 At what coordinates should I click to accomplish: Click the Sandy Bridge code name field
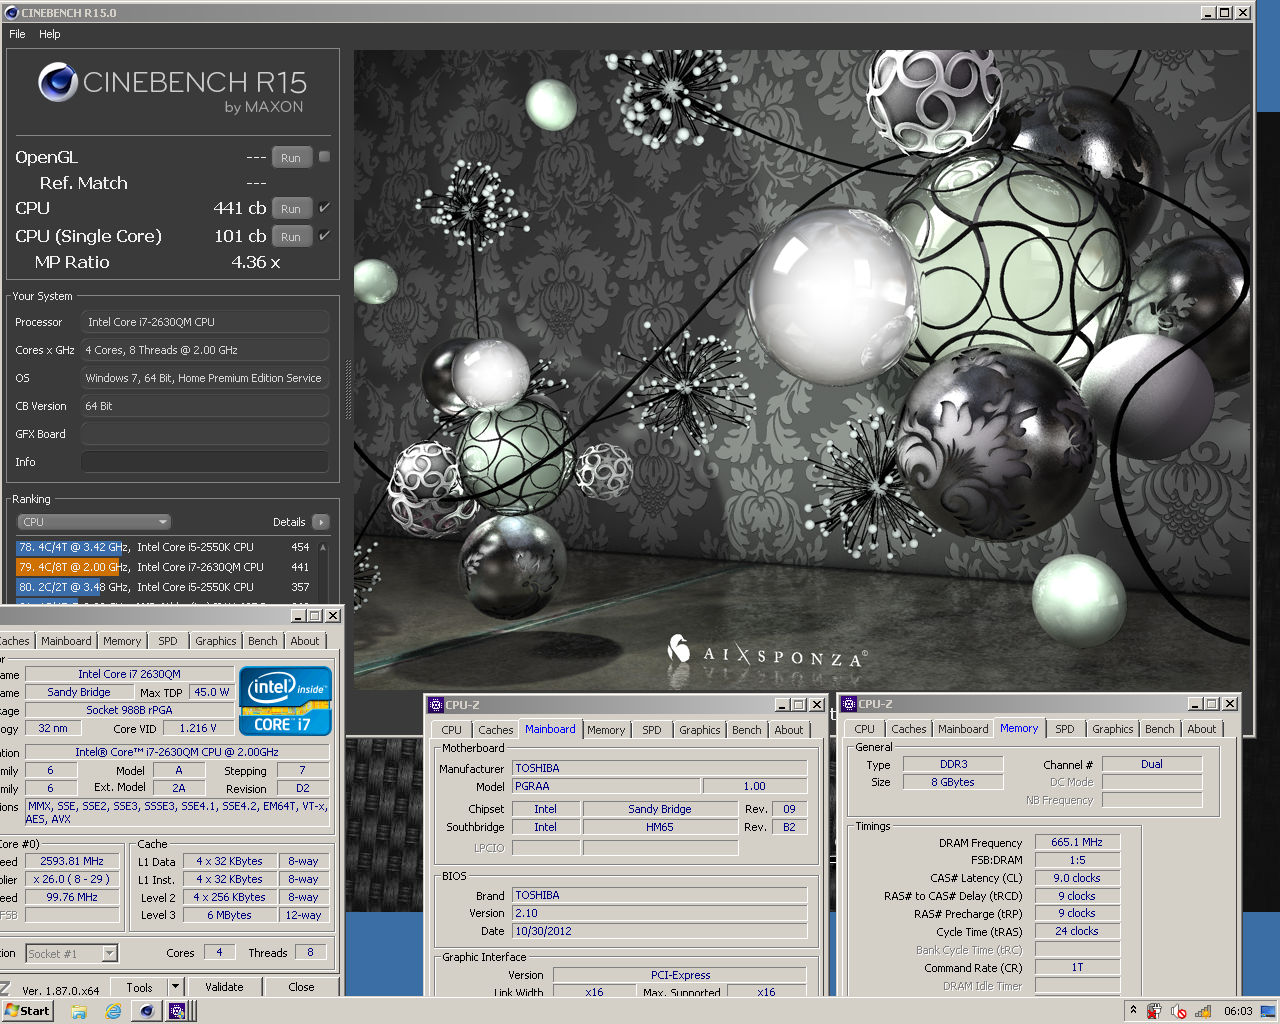click(x=79, y=692)
